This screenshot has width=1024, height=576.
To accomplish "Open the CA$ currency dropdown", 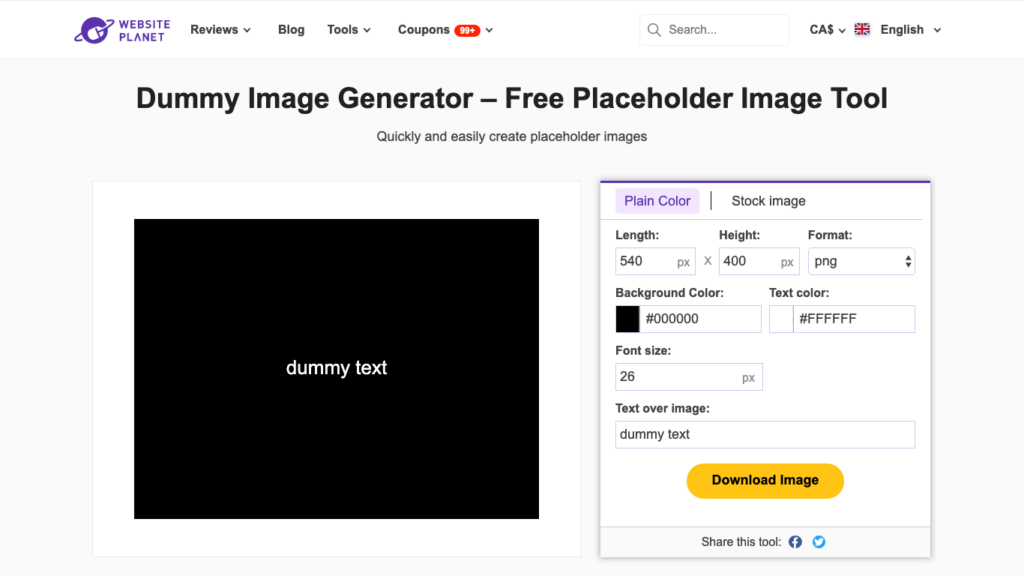I will tap(827, 30).
